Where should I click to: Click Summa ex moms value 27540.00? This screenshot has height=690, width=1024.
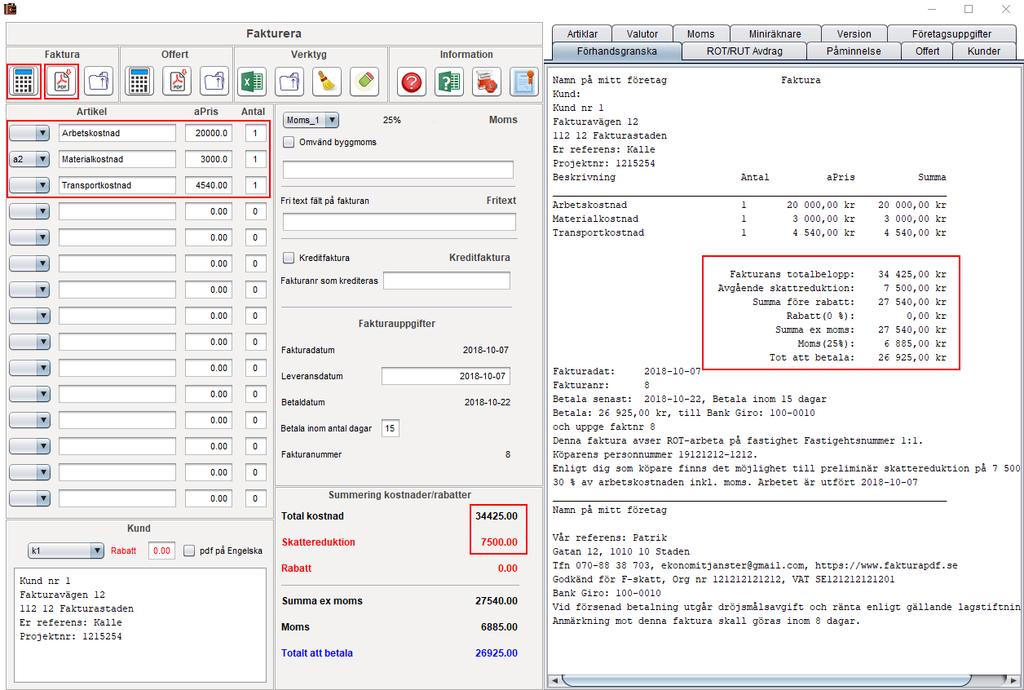pyautogui.click(x=496, y=601)
